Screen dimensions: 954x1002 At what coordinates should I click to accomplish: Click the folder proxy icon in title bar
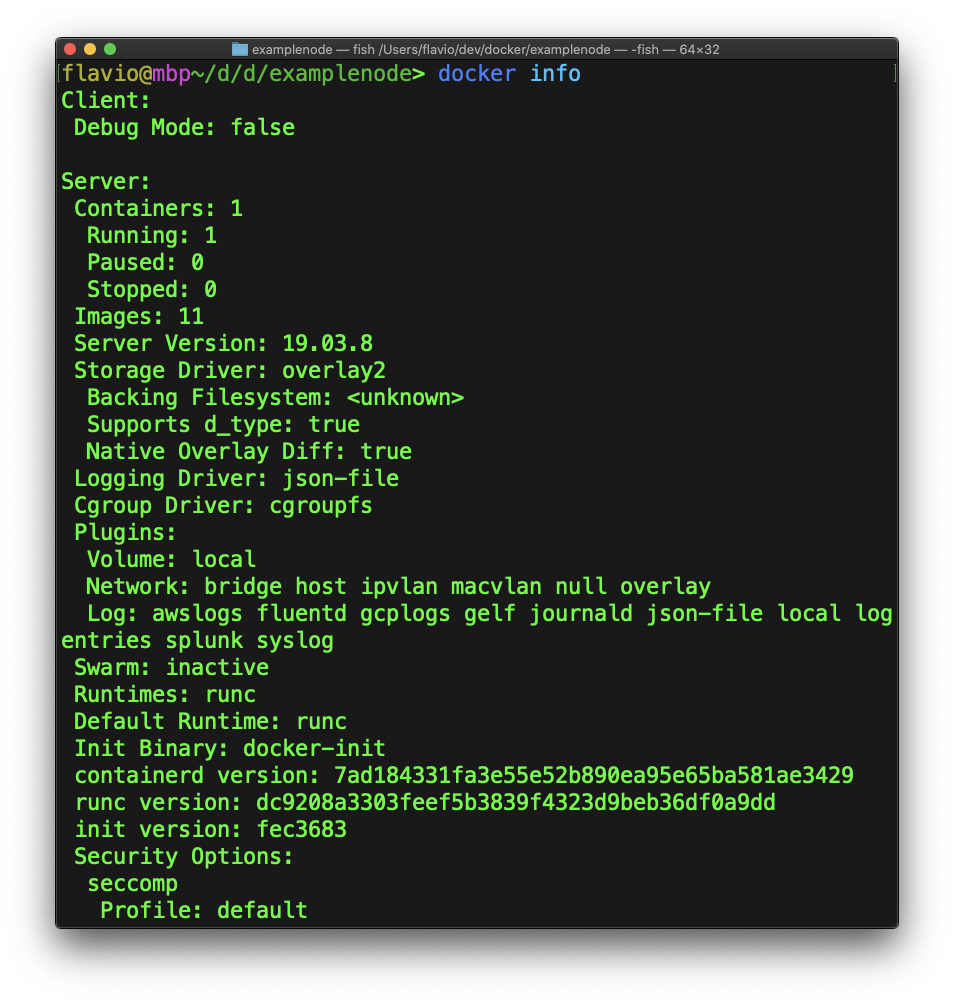pyautogui.click(x=240, y=48)
